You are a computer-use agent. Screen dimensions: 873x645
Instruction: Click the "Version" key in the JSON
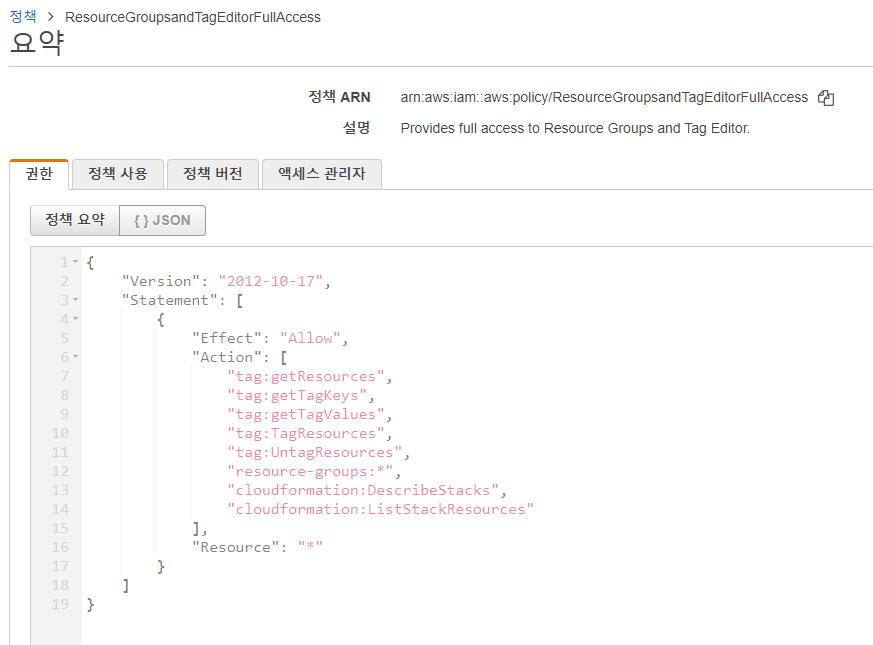click(161, 281)
